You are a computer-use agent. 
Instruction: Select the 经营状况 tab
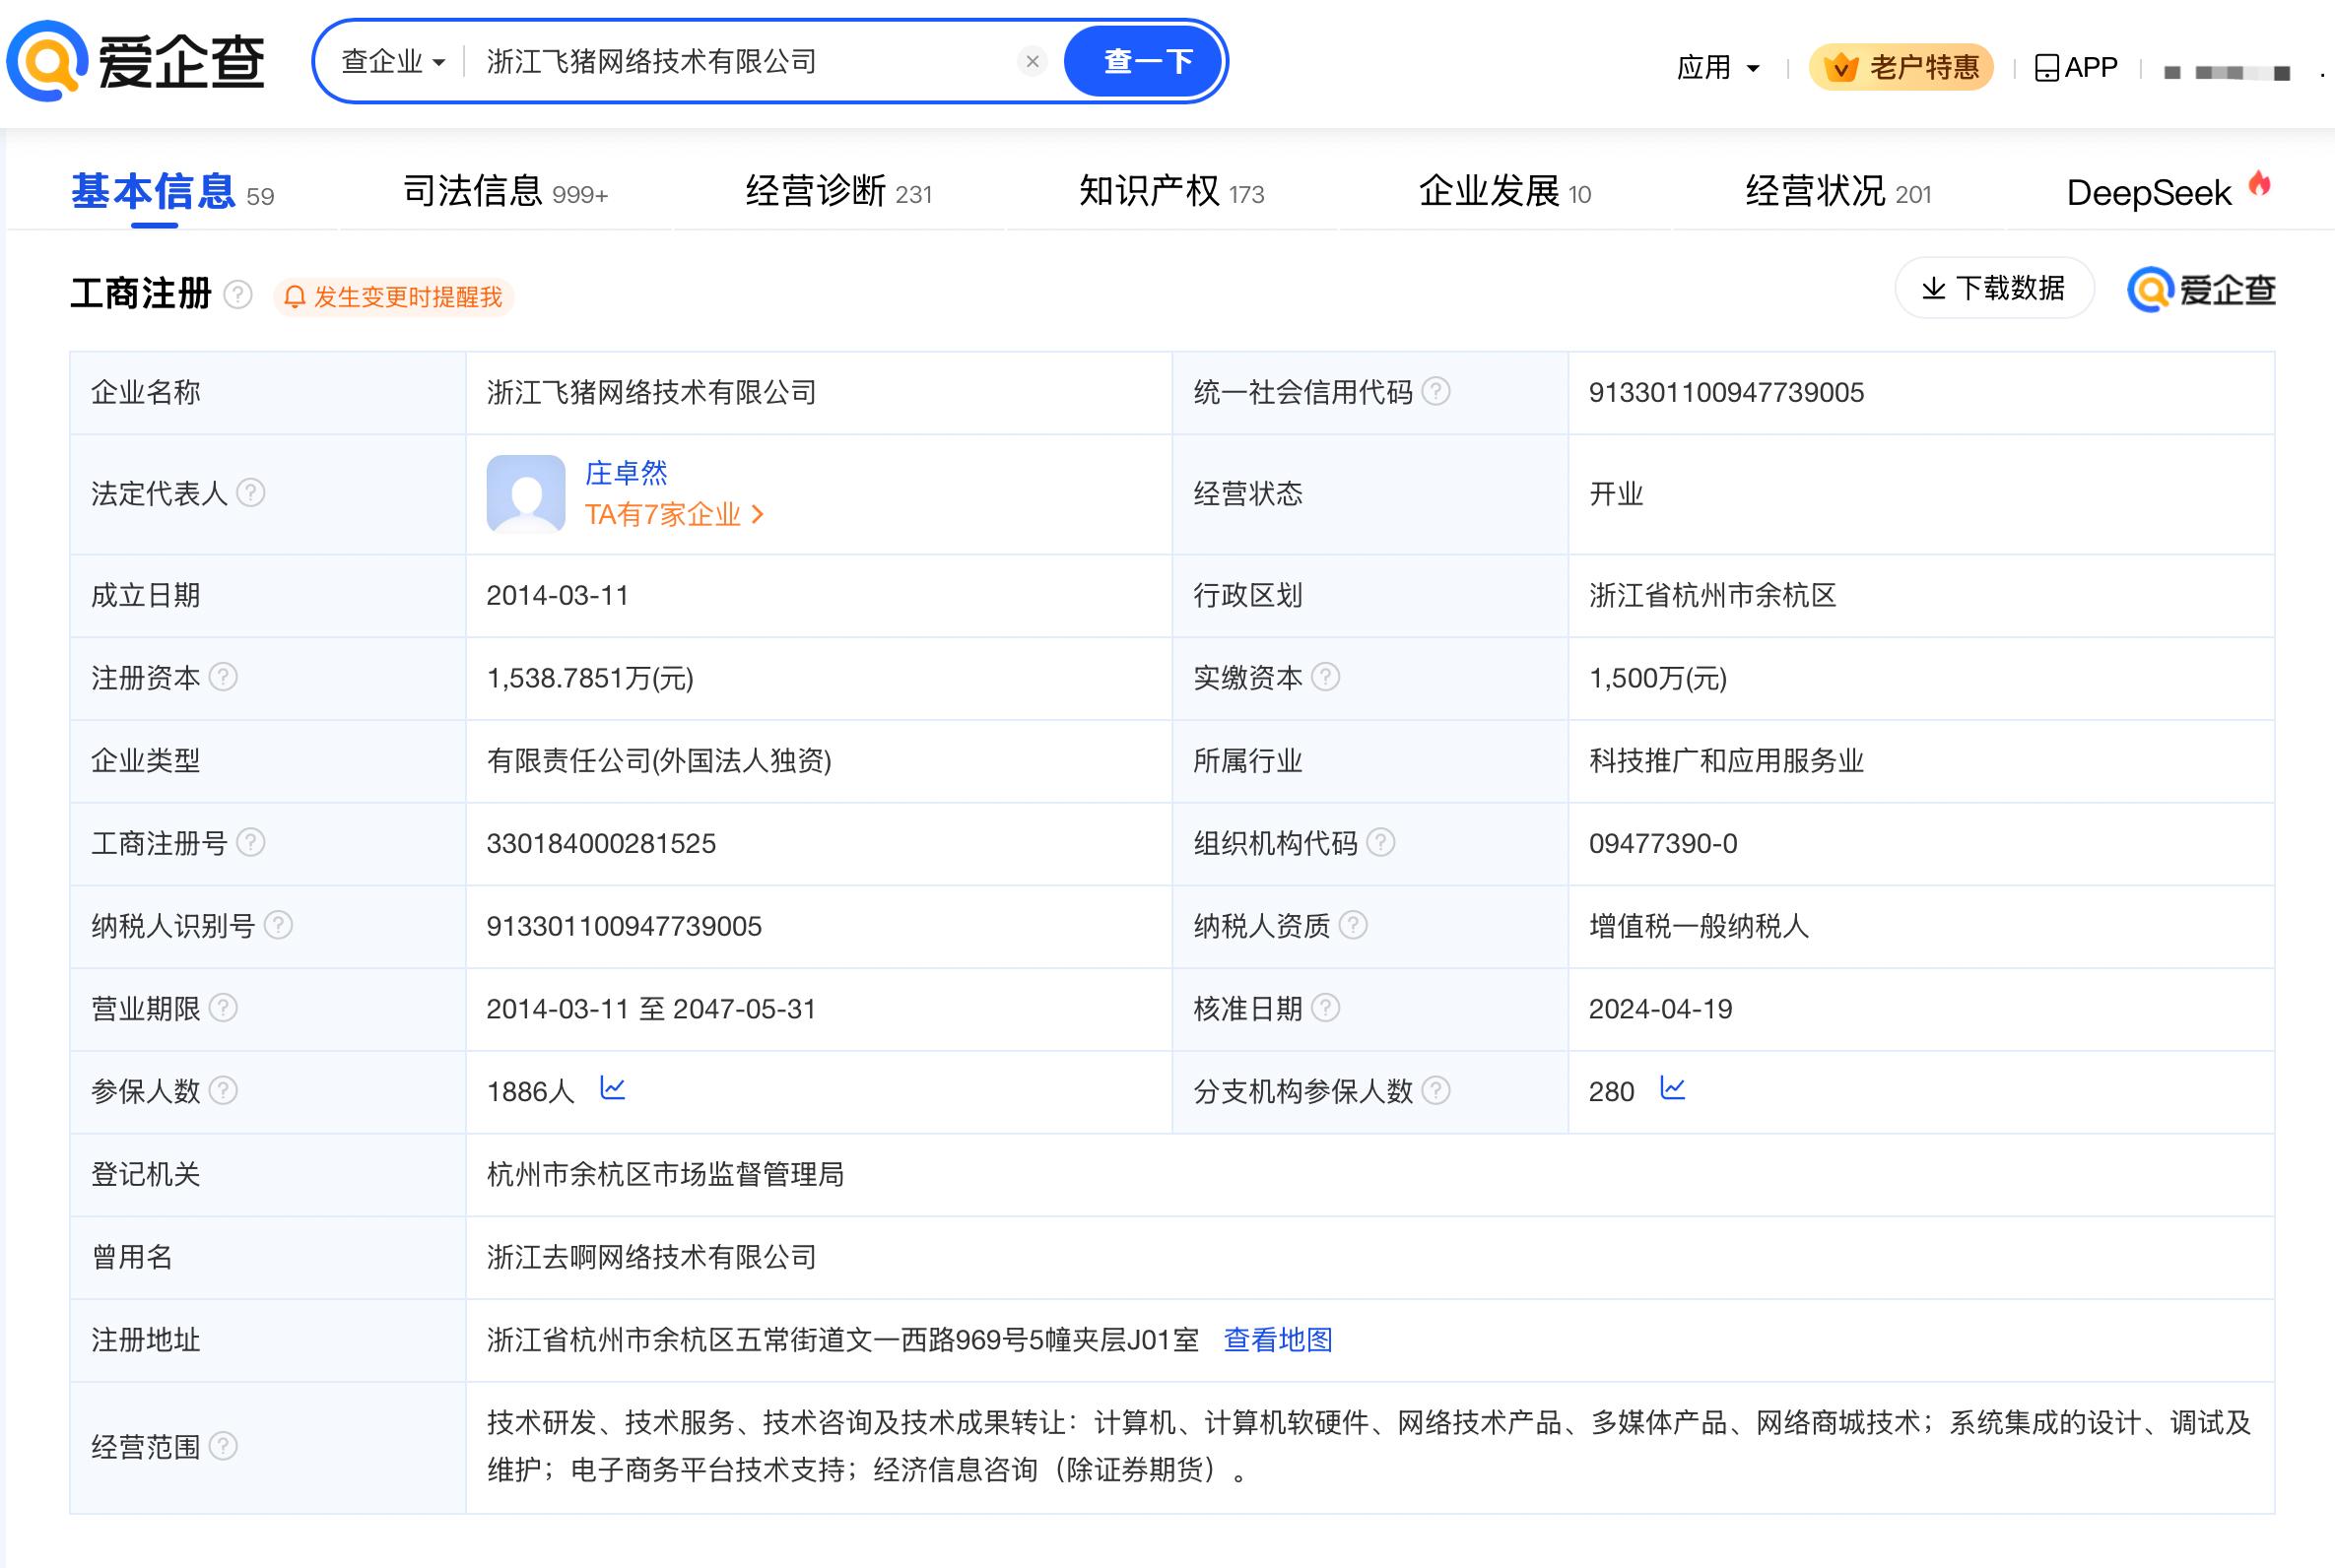click(x=1838, y=191)
